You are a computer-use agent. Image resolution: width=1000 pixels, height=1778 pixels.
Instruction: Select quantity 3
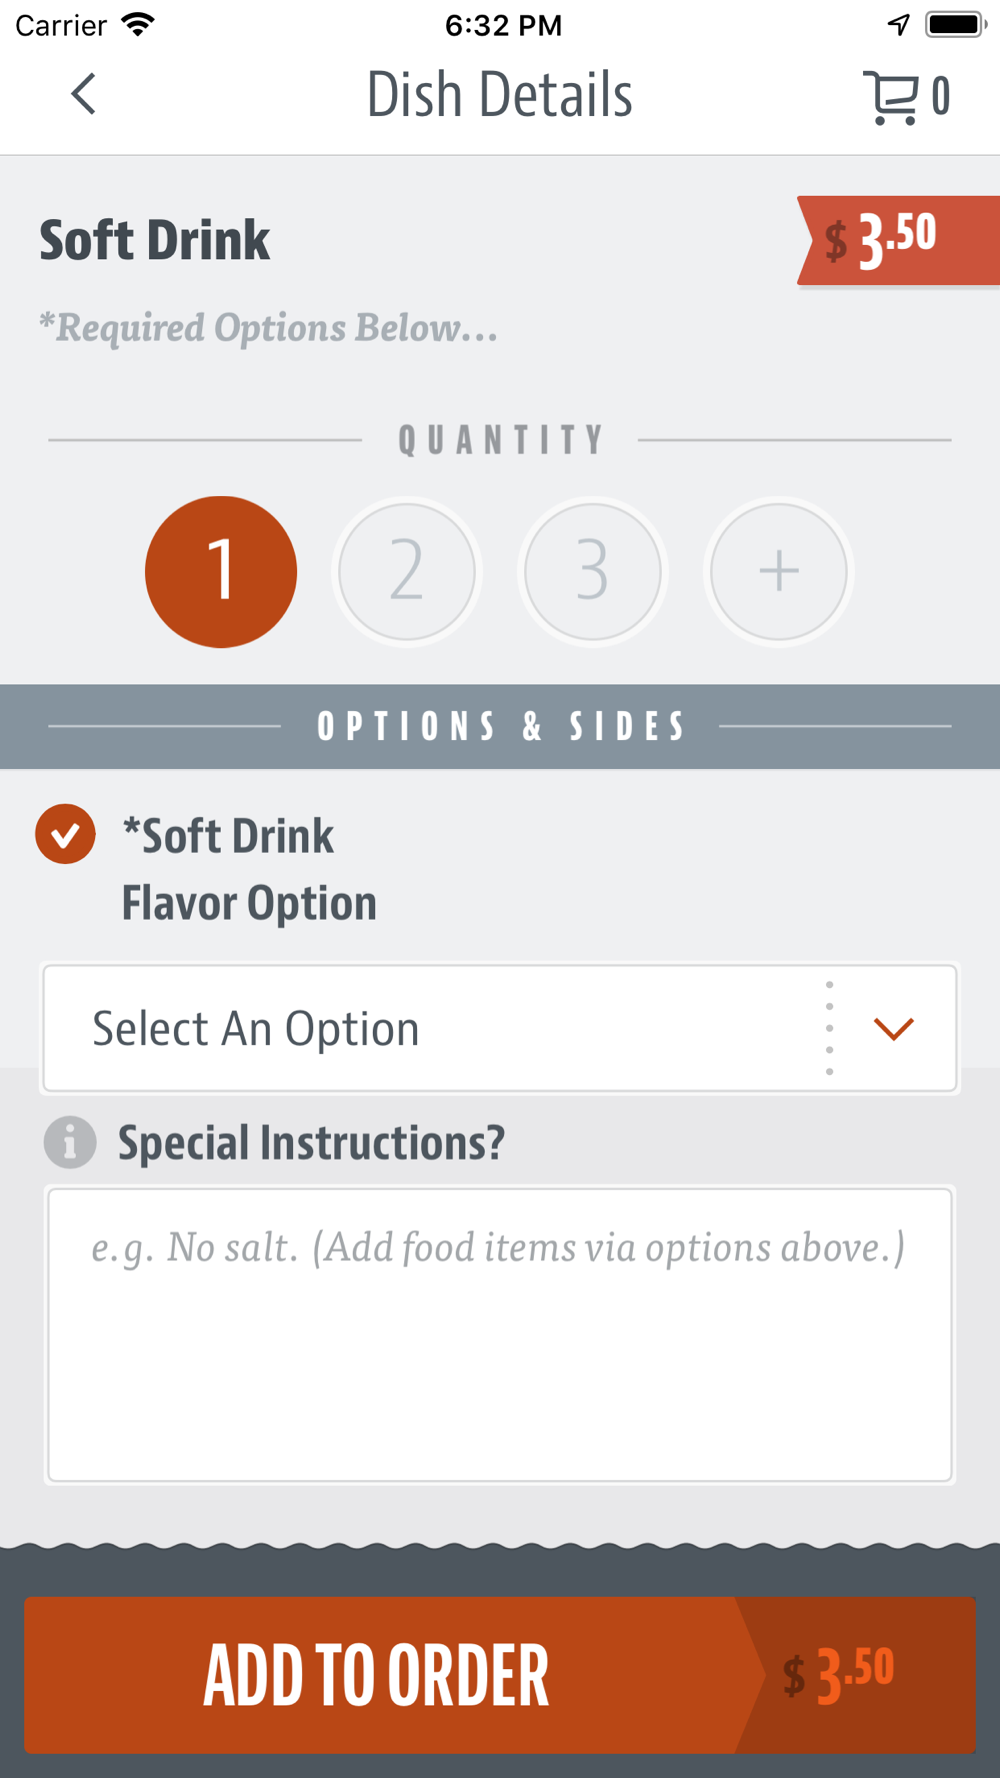point(593,572)
